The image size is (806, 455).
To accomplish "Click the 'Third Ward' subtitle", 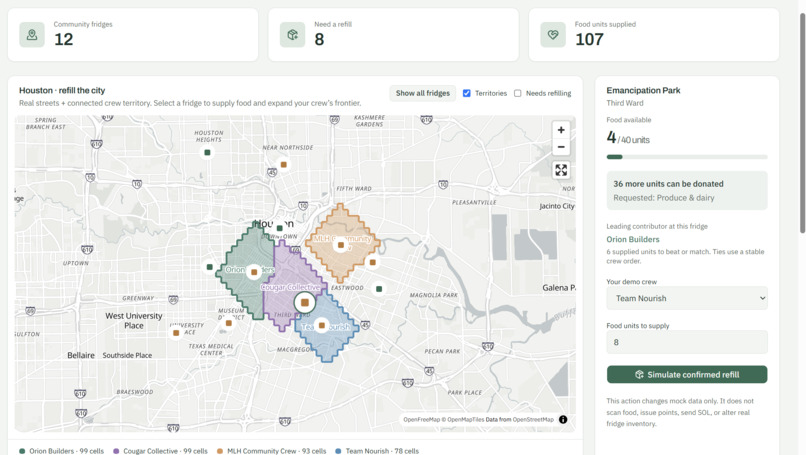I will click(x=625, y=103).
